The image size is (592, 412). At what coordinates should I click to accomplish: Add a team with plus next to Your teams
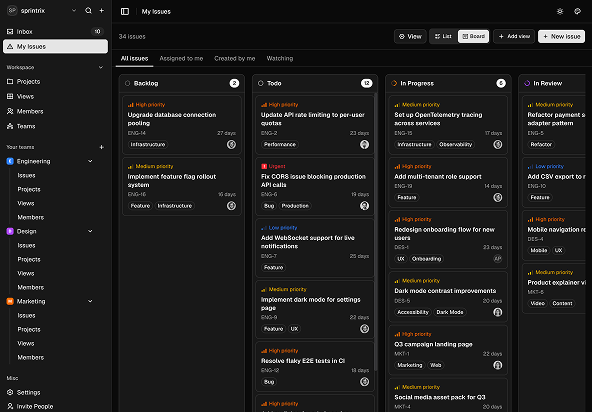(x=102, y=147)
